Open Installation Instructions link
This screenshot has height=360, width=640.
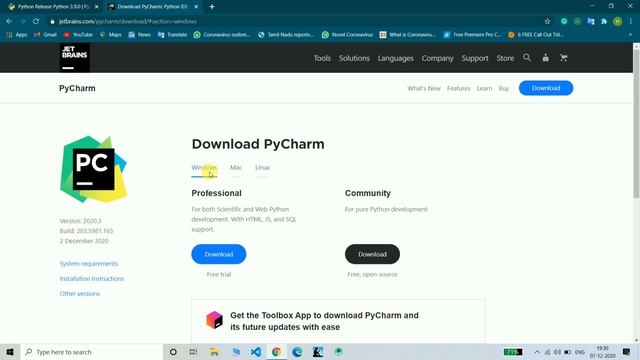(x=91, y=279)
